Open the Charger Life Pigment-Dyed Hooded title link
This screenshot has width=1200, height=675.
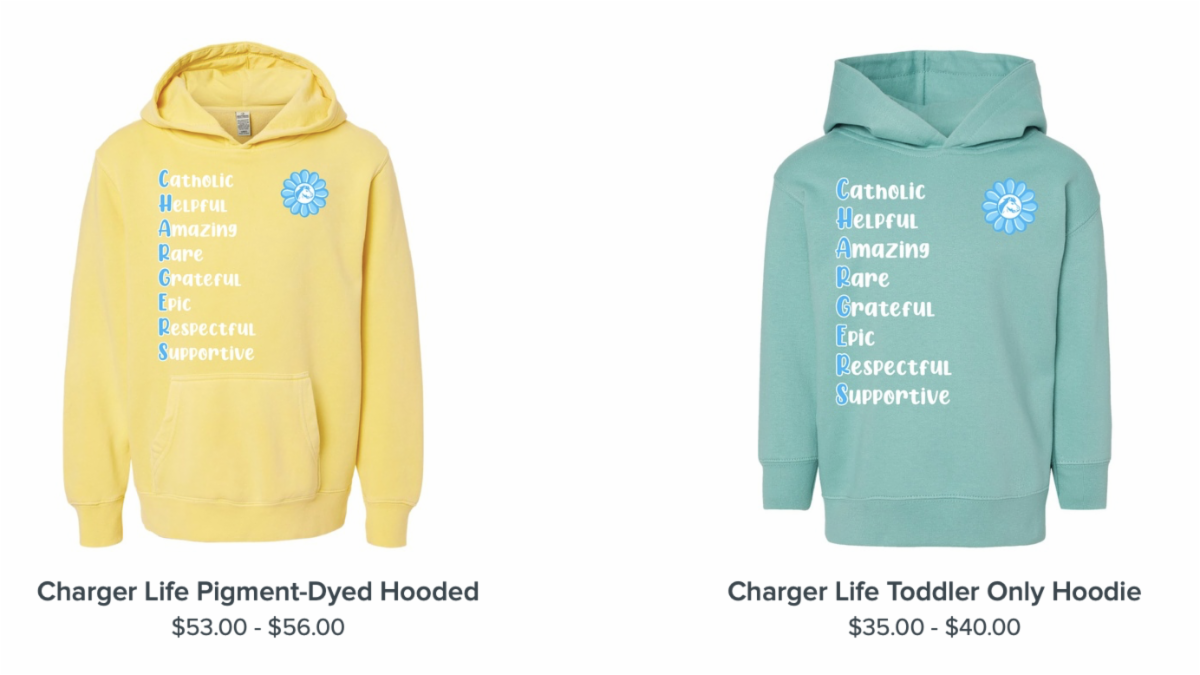[x=258, y=591]
